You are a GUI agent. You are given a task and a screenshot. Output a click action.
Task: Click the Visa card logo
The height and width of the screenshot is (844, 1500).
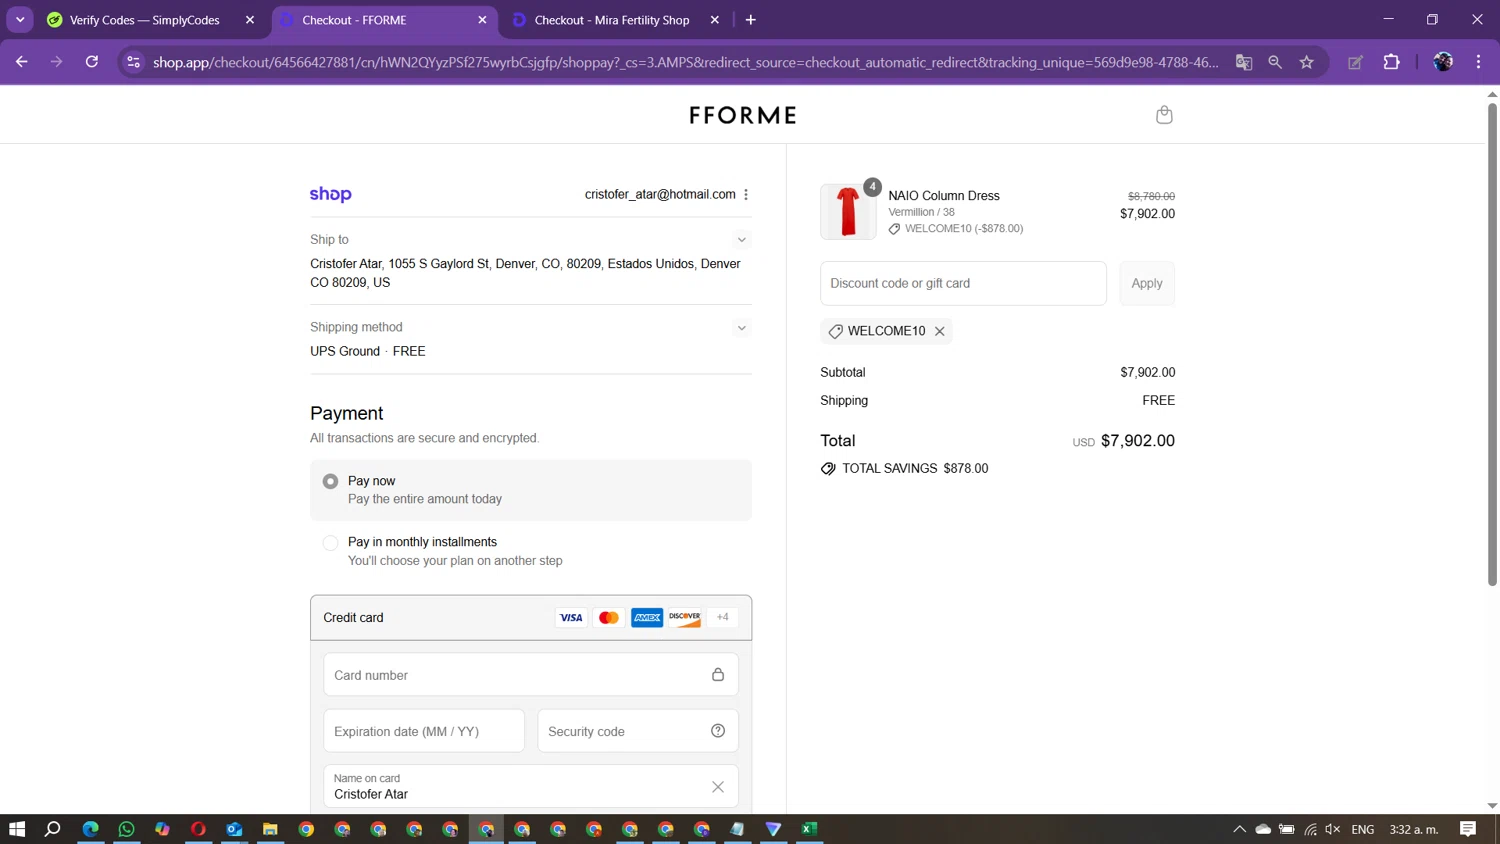[571, 618]
